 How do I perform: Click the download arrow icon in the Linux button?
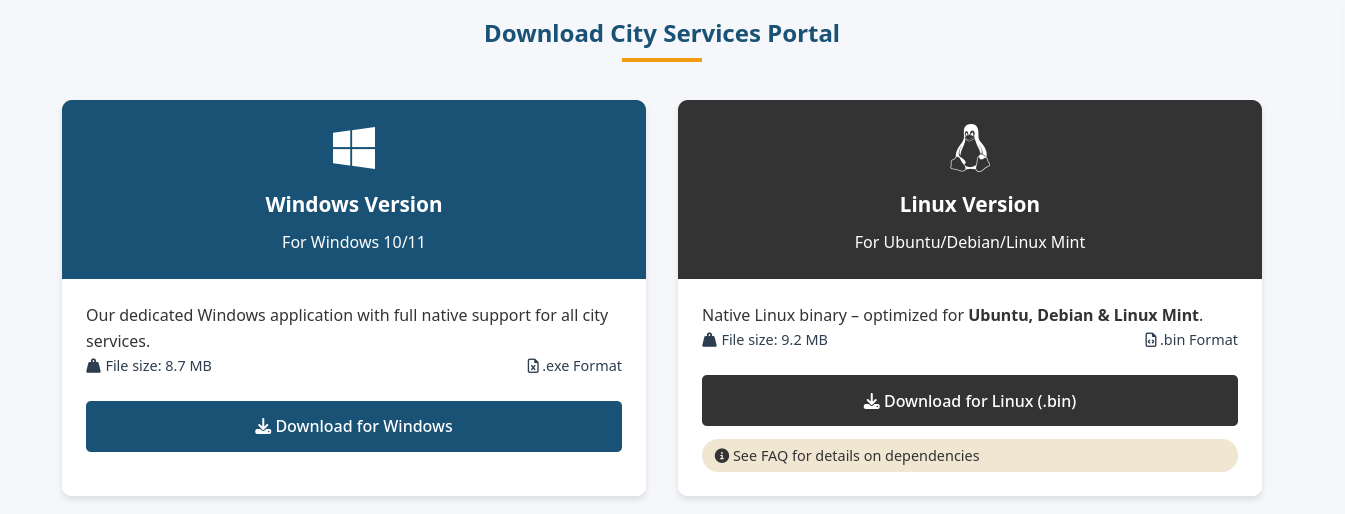(x=871, y=401)
